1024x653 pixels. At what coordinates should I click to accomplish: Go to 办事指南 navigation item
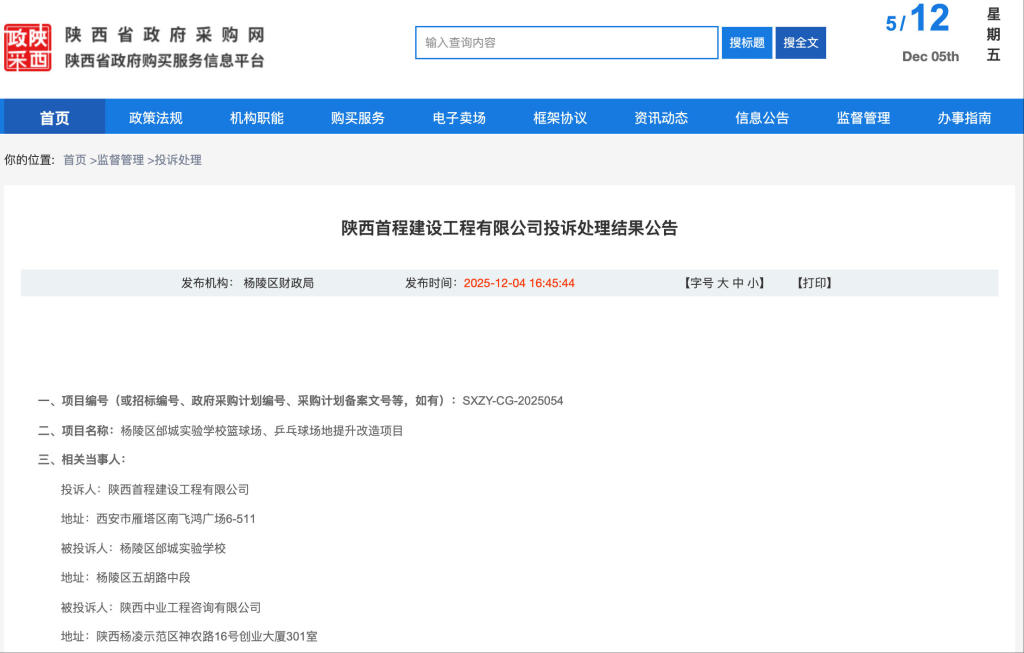click(x=964, y=118)
